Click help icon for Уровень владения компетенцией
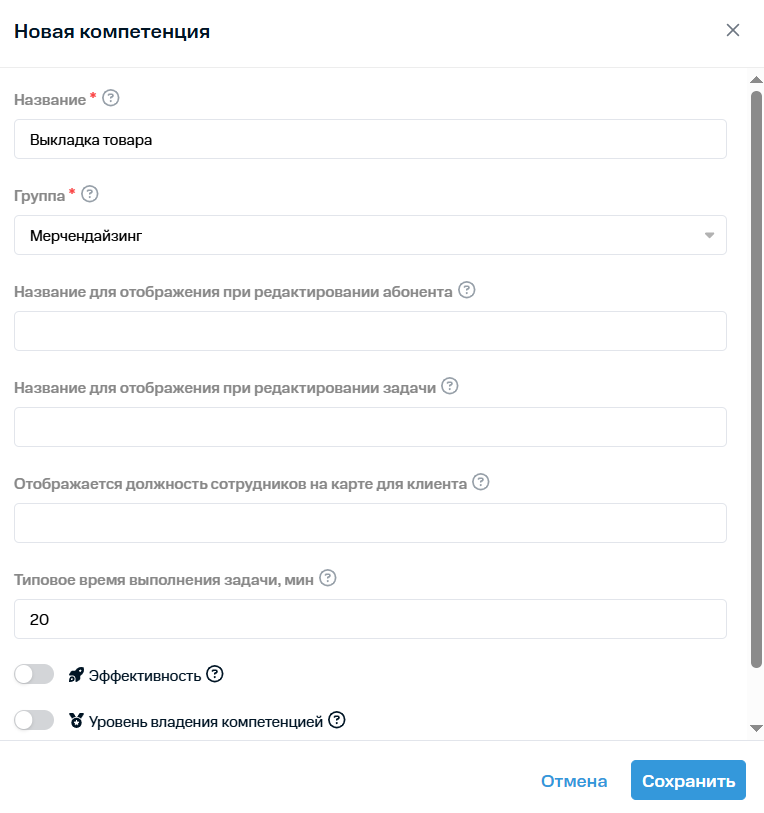This screenshot has height=813, width=764. [337, 720]
